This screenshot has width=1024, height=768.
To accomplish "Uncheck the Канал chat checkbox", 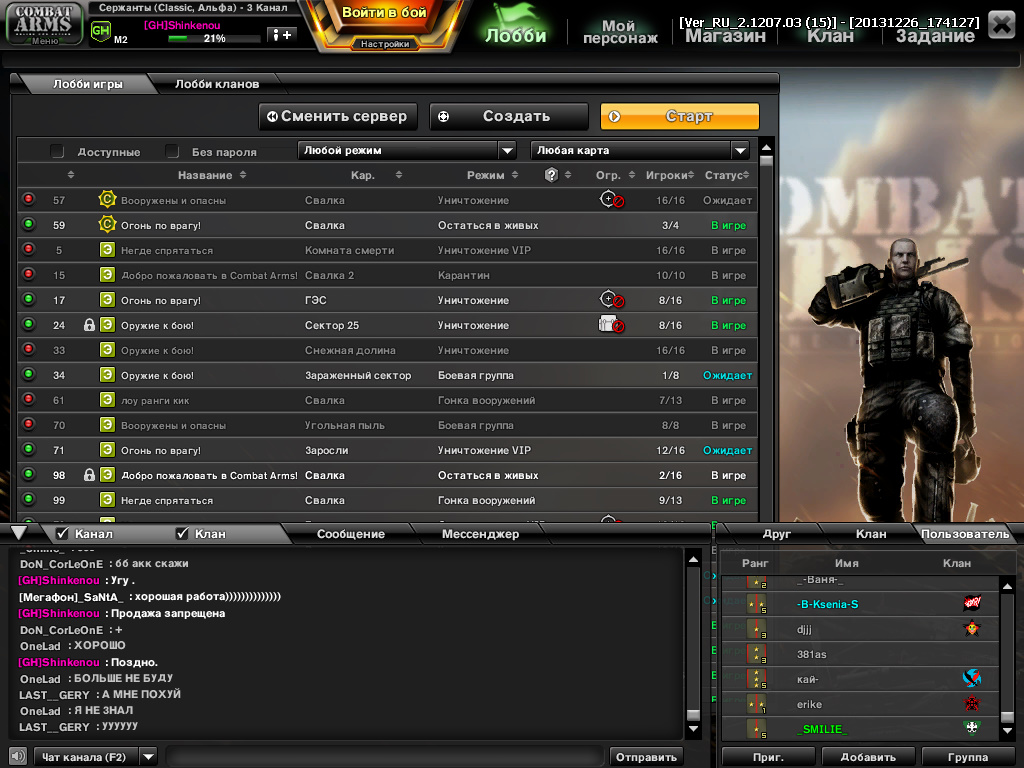I will [x=62, y=534].
